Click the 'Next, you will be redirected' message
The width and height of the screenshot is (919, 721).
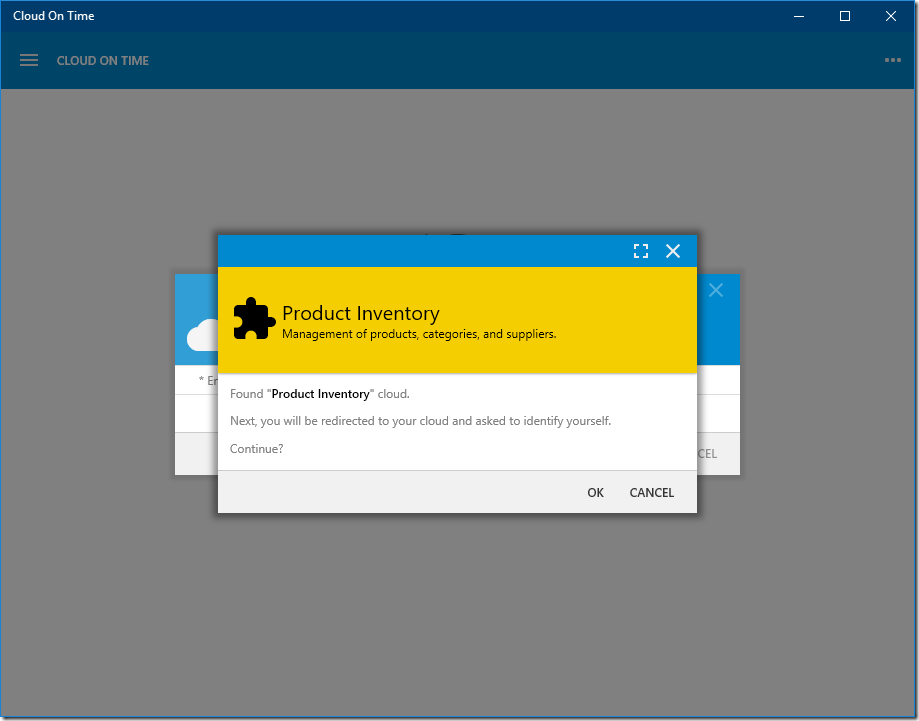[420, 421]
